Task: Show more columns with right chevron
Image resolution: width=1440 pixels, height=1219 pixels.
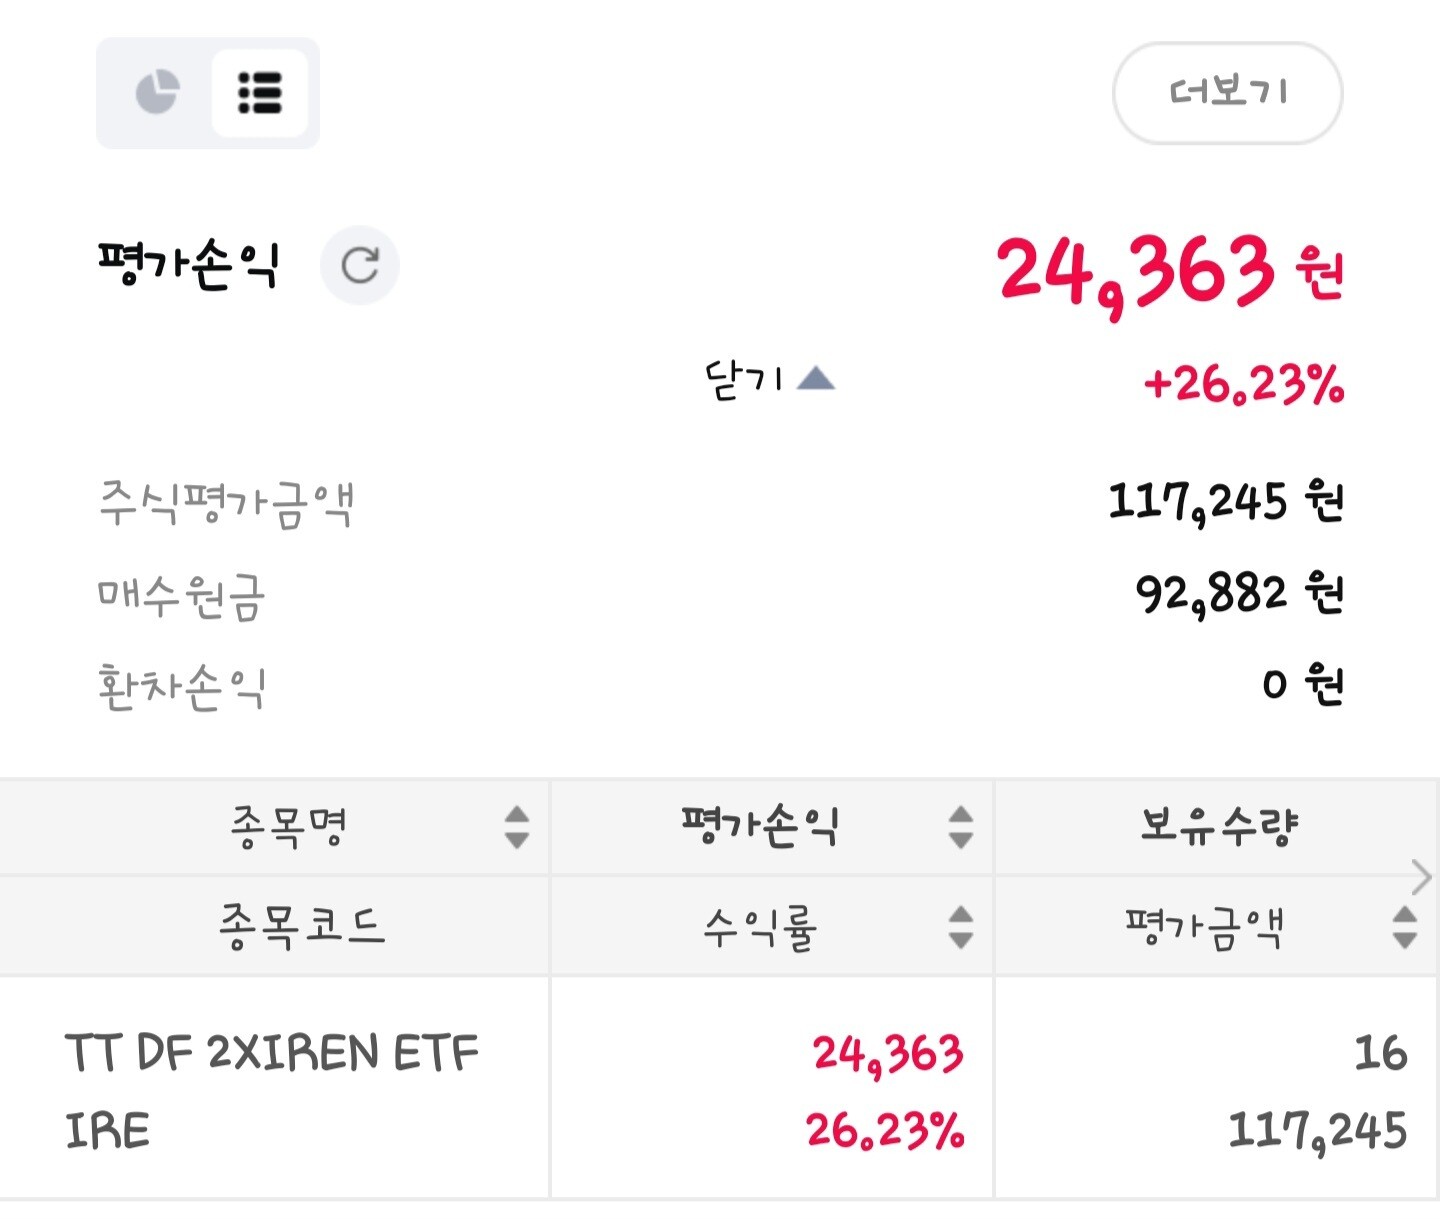Action: click(1422, 877)
